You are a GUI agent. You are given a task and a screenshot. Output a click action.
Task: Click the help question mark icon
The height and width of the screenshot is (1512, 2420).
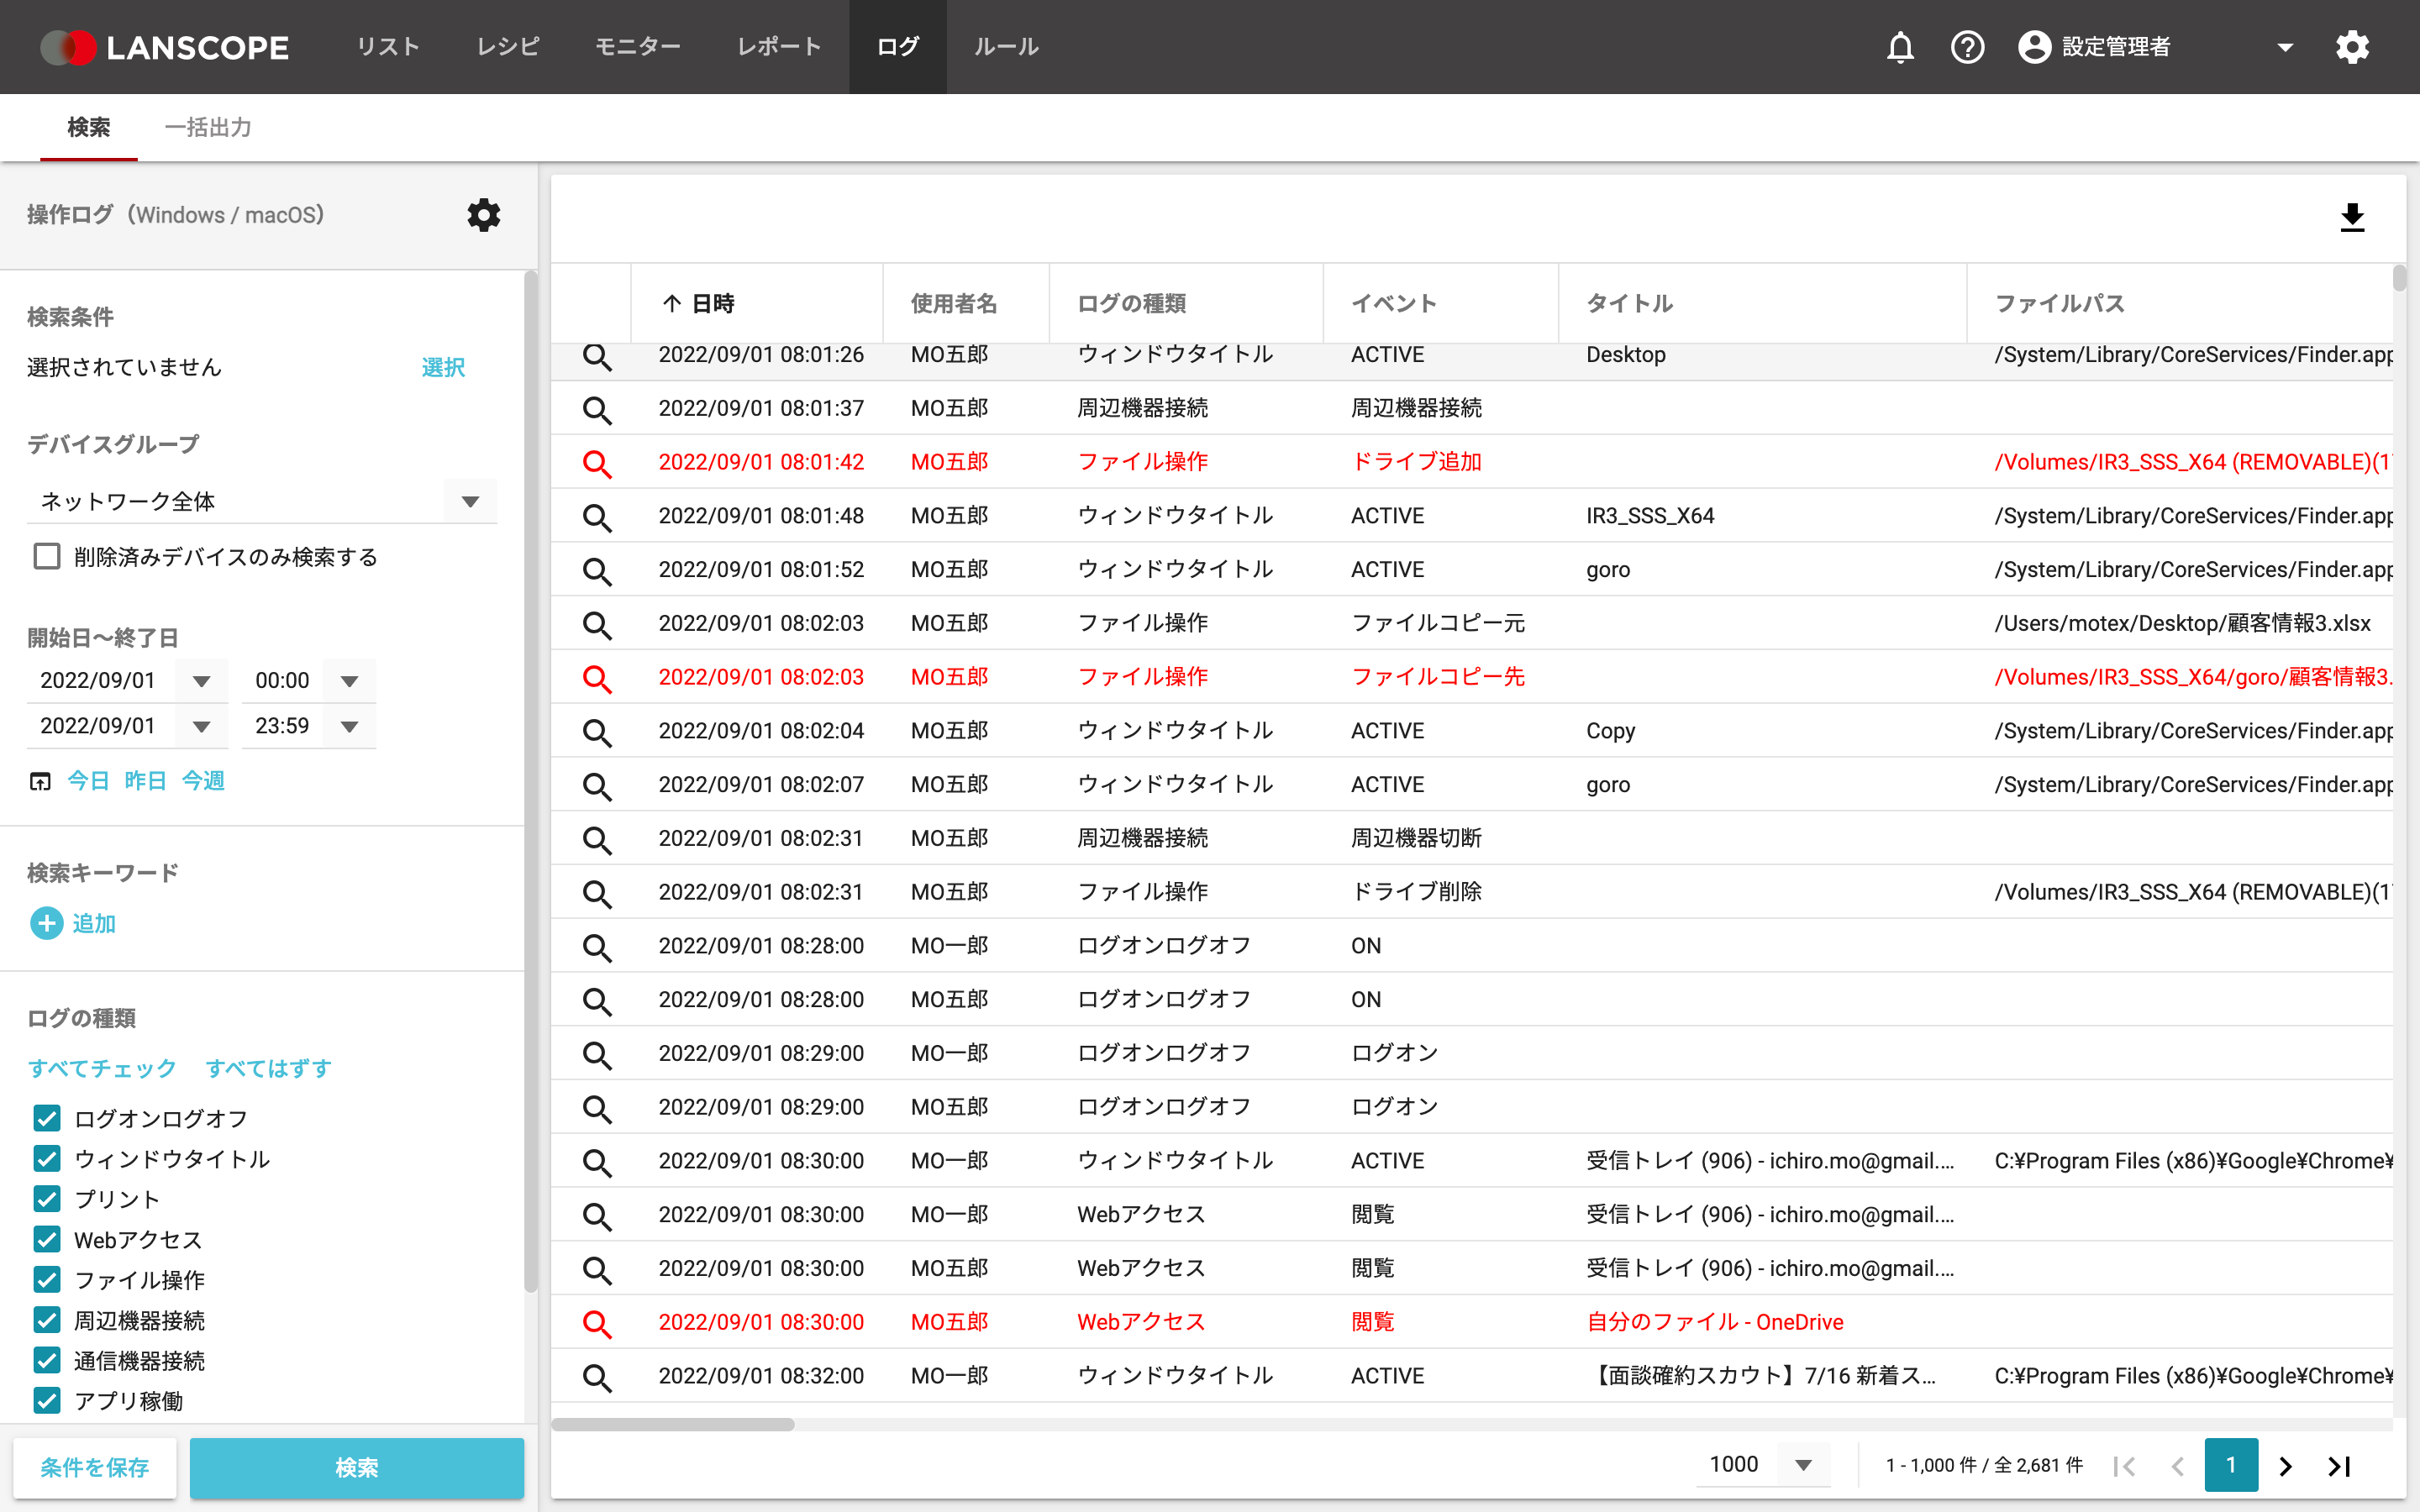pos(1967,47)
